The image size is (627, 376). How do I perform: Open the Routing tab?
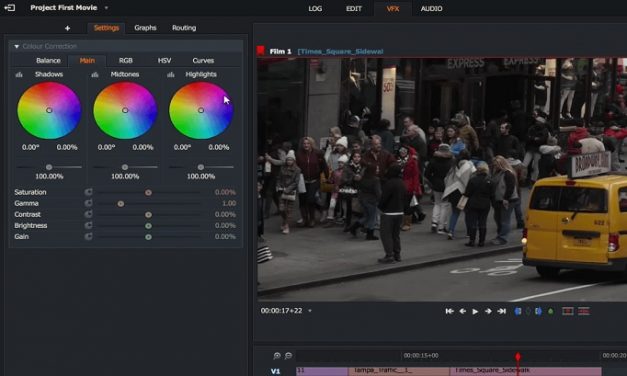coord(184,28)
